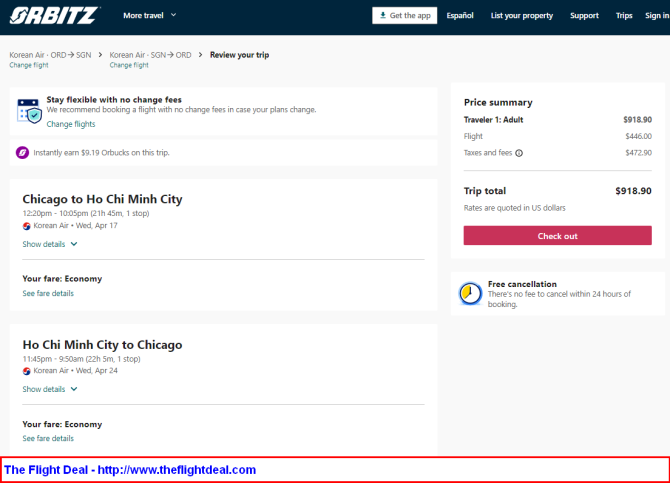This screenshot has height=483, width=670.
Task: Click the free cancellation clock icon
Action: click(469, 293)
